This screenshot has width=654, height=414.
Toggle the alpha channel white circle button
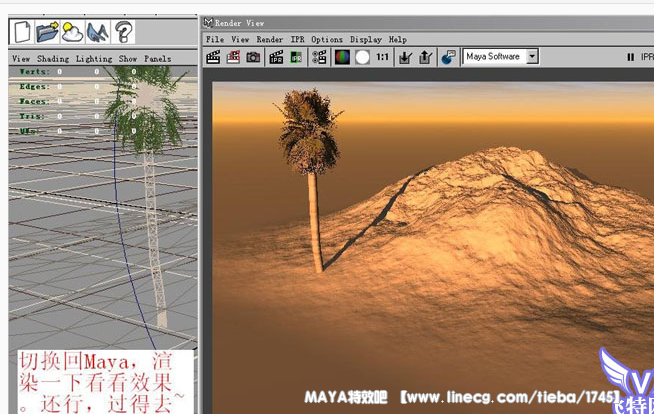coord(362,57)
